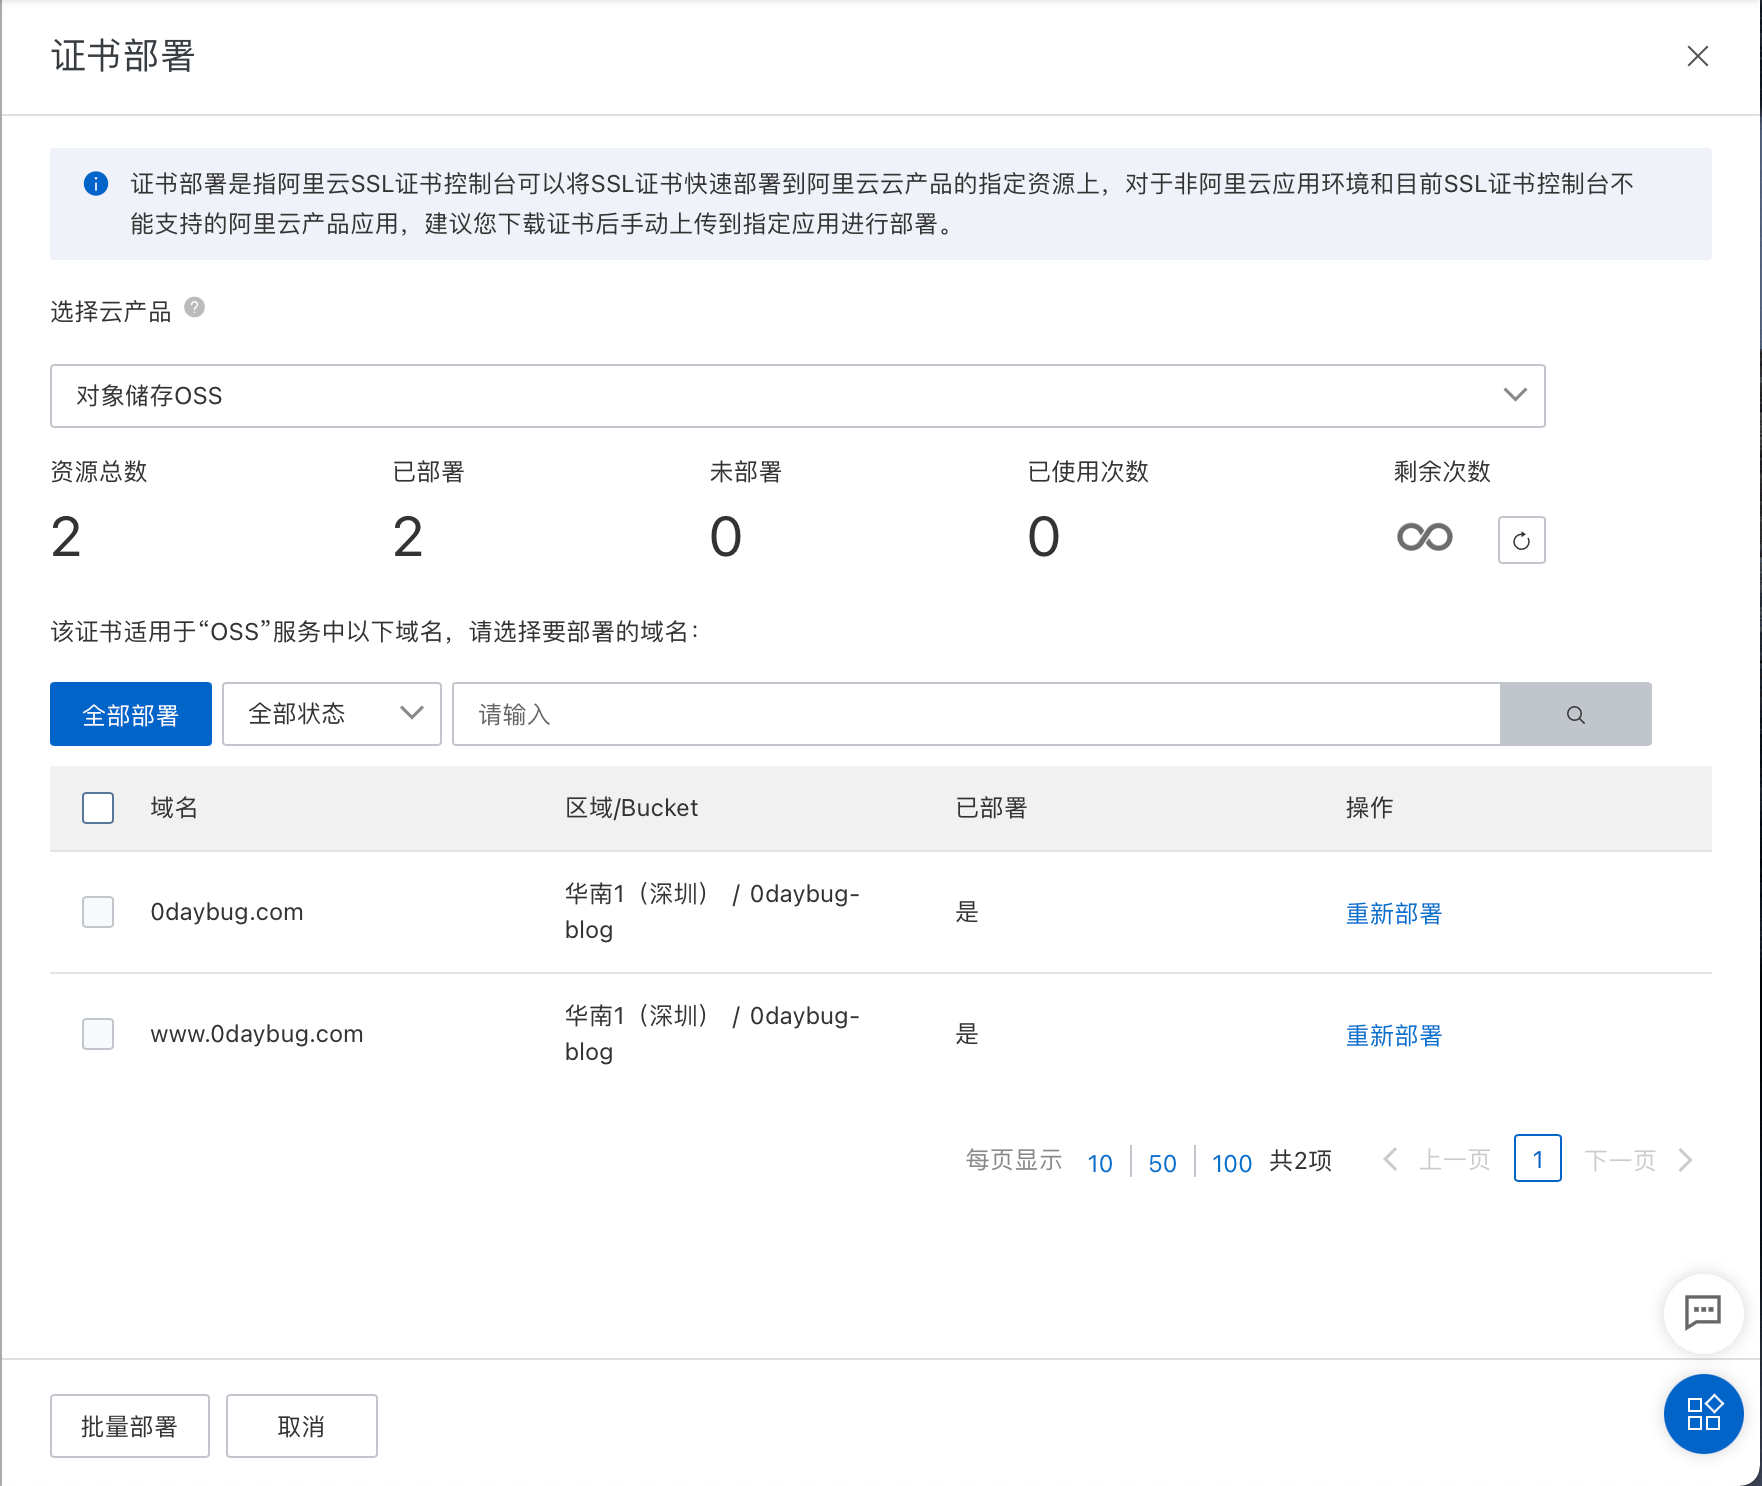Screen dimensions: 1762x1486
Task: Click the 全部部署 button
Action: point(131,714)
